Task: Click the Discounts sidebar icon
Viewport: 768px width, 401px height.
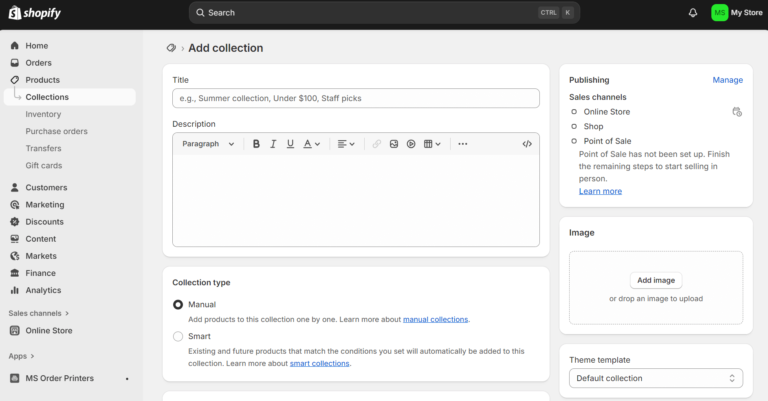Action: coord(15,222)
